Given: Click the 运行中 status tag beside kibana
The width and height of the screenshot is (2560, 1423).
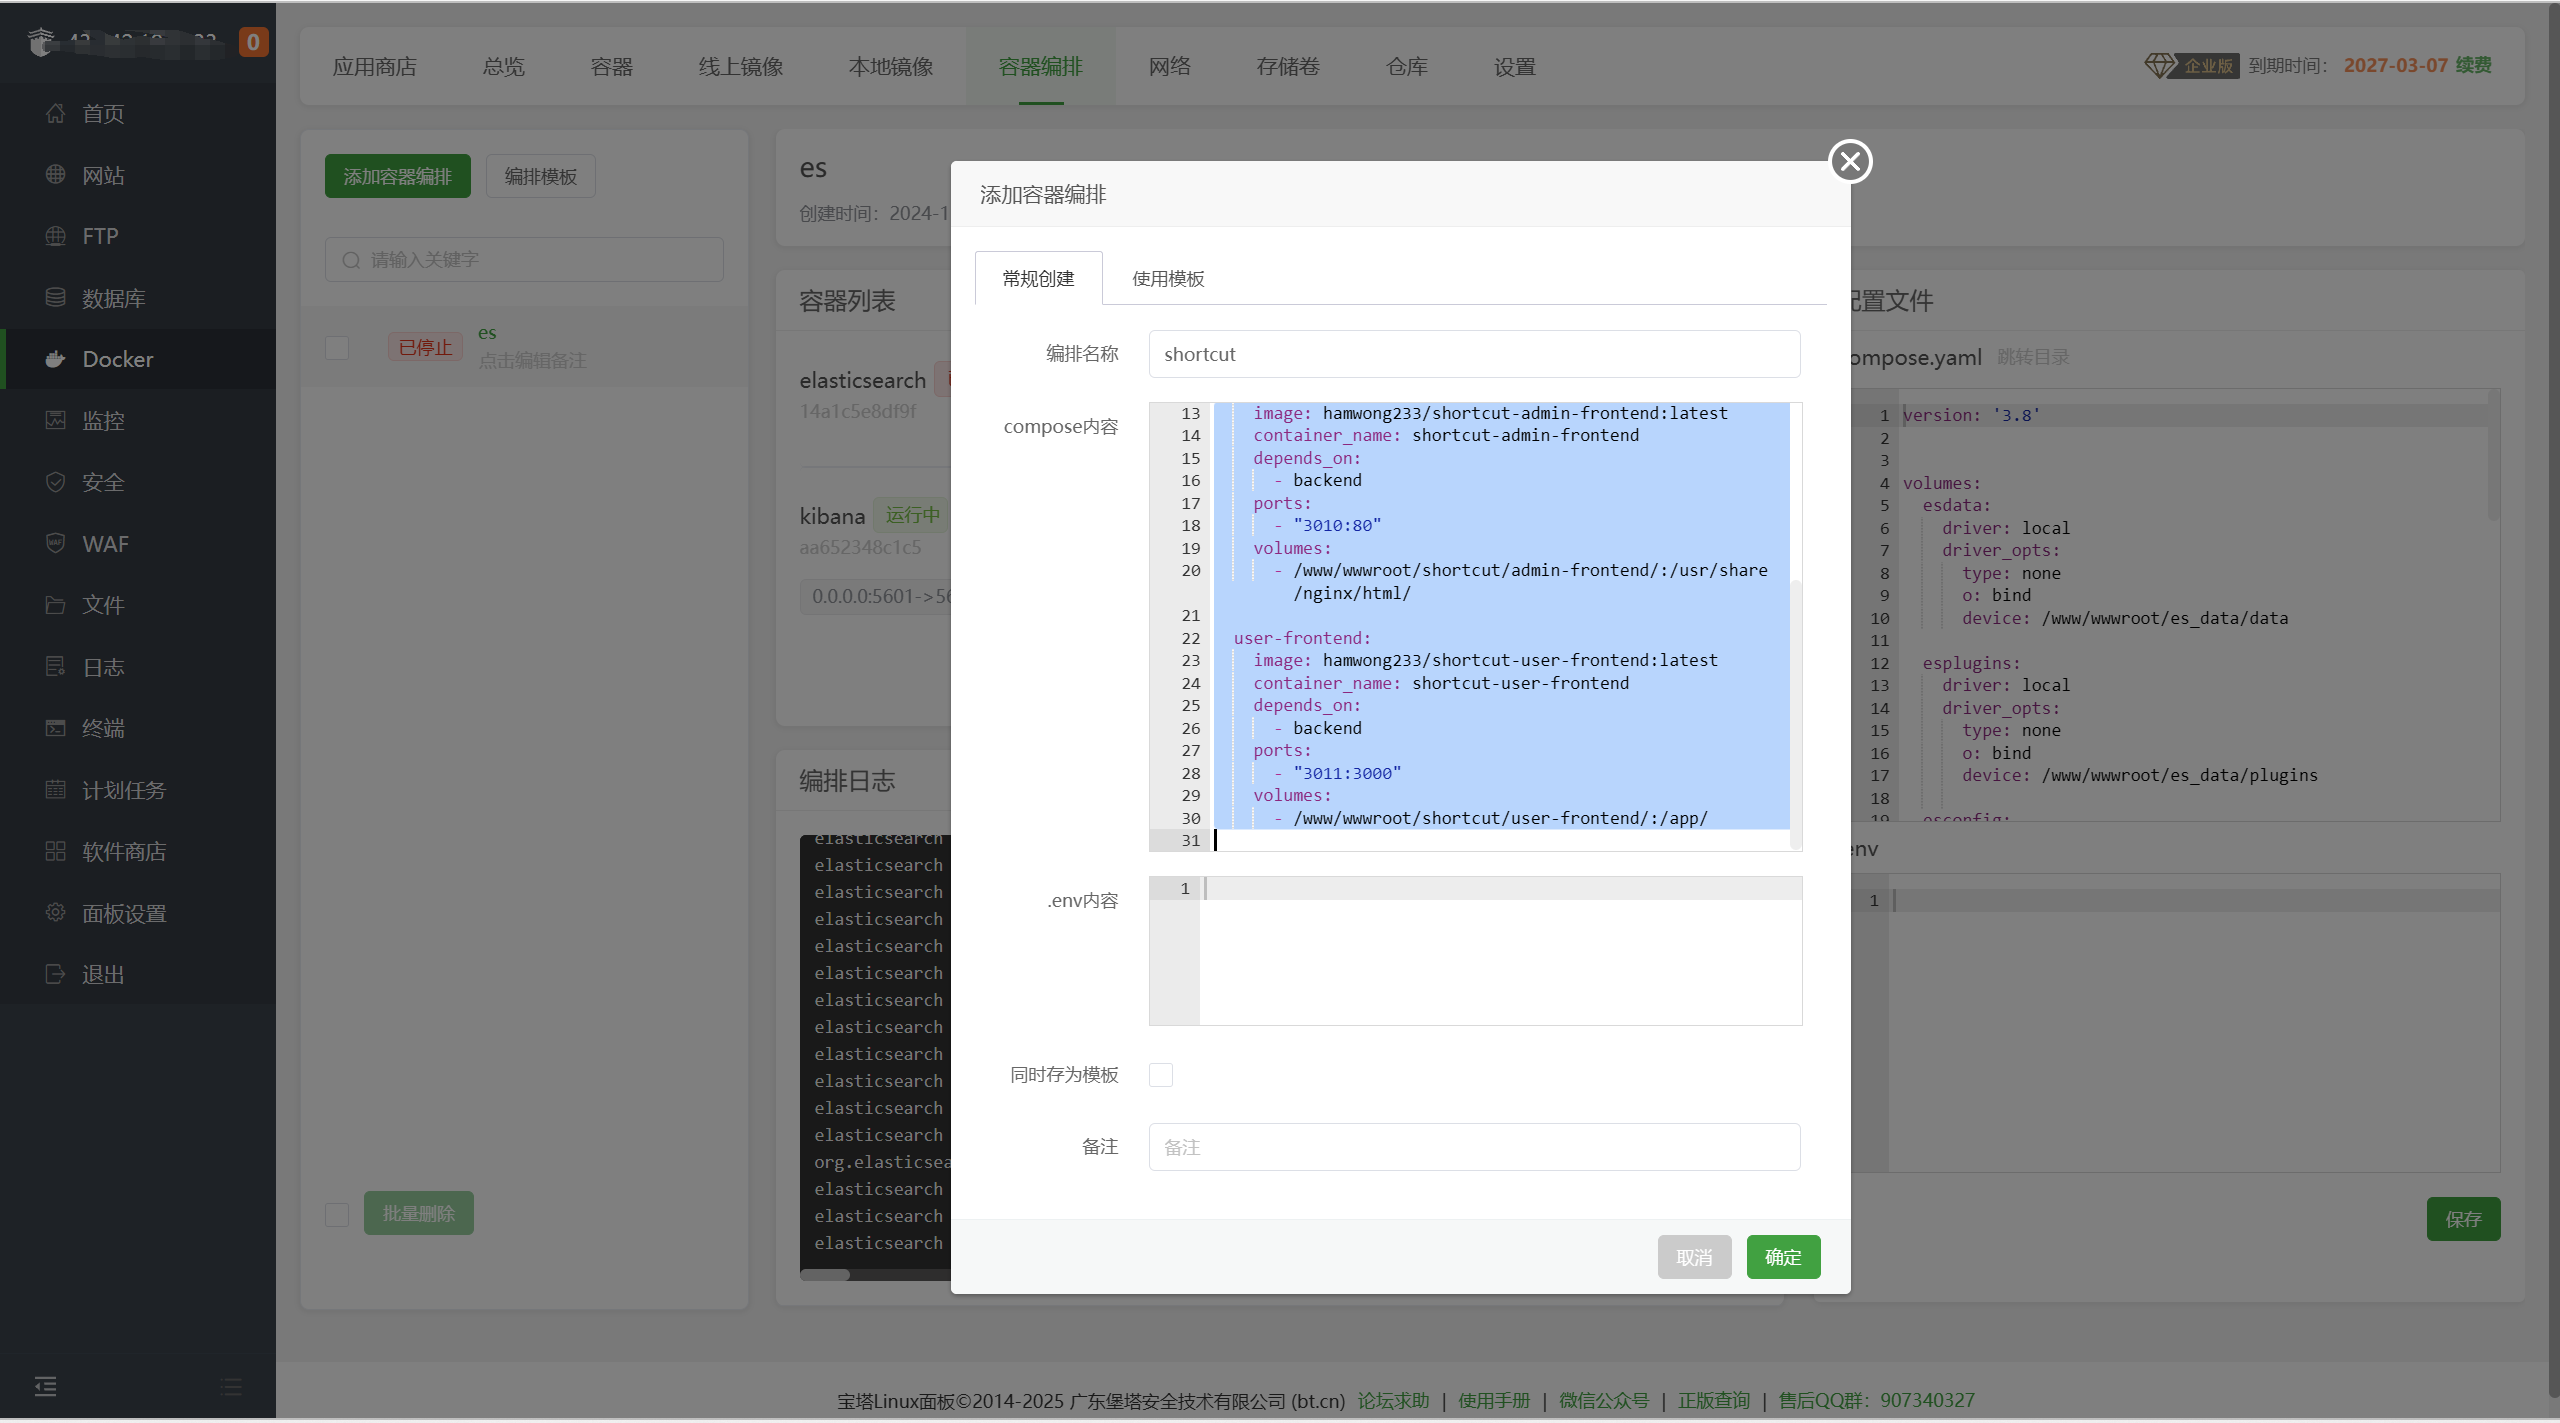Looking at the screenshot, I should pyautogui.click(x=912, y=515).
